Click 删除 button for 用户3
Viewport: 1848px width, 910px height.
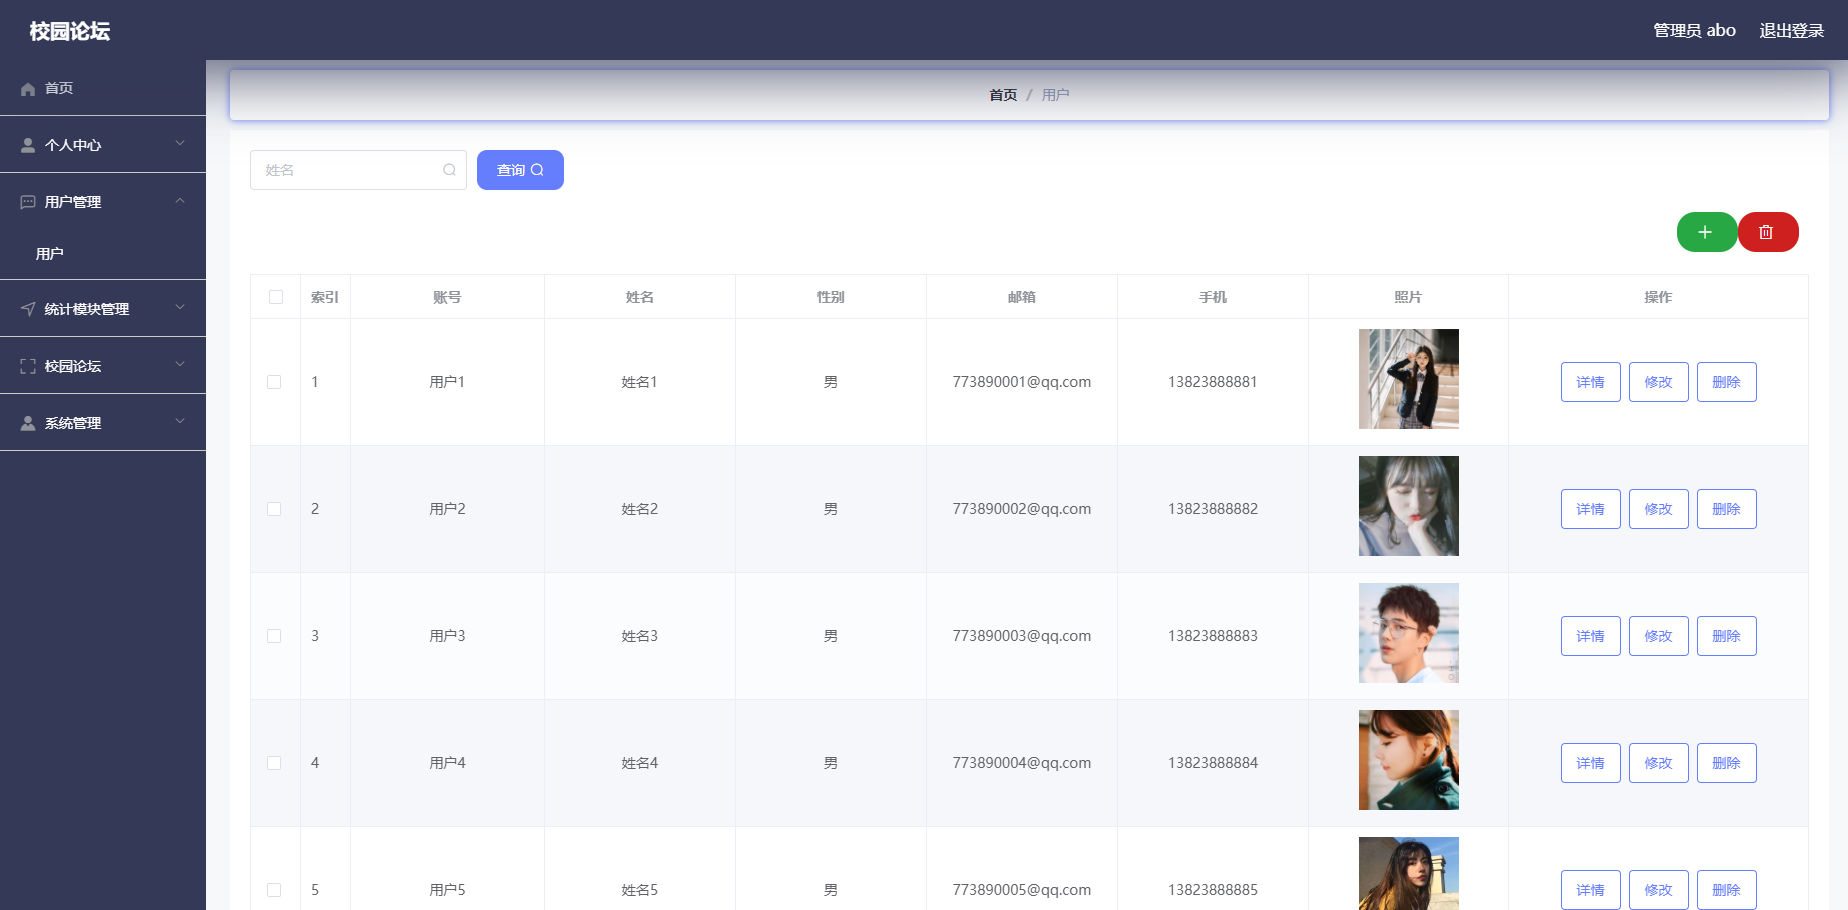[1727, 636]
